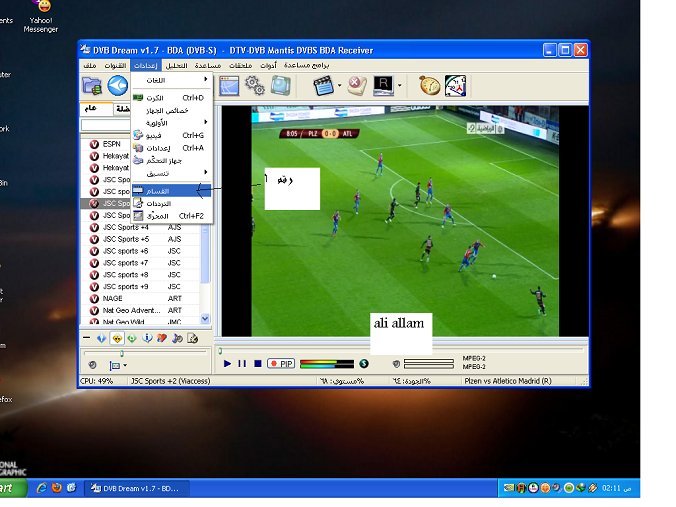Click the minus icon below channel list
Screen dimensions: 676x507
[x=87, y=338]
